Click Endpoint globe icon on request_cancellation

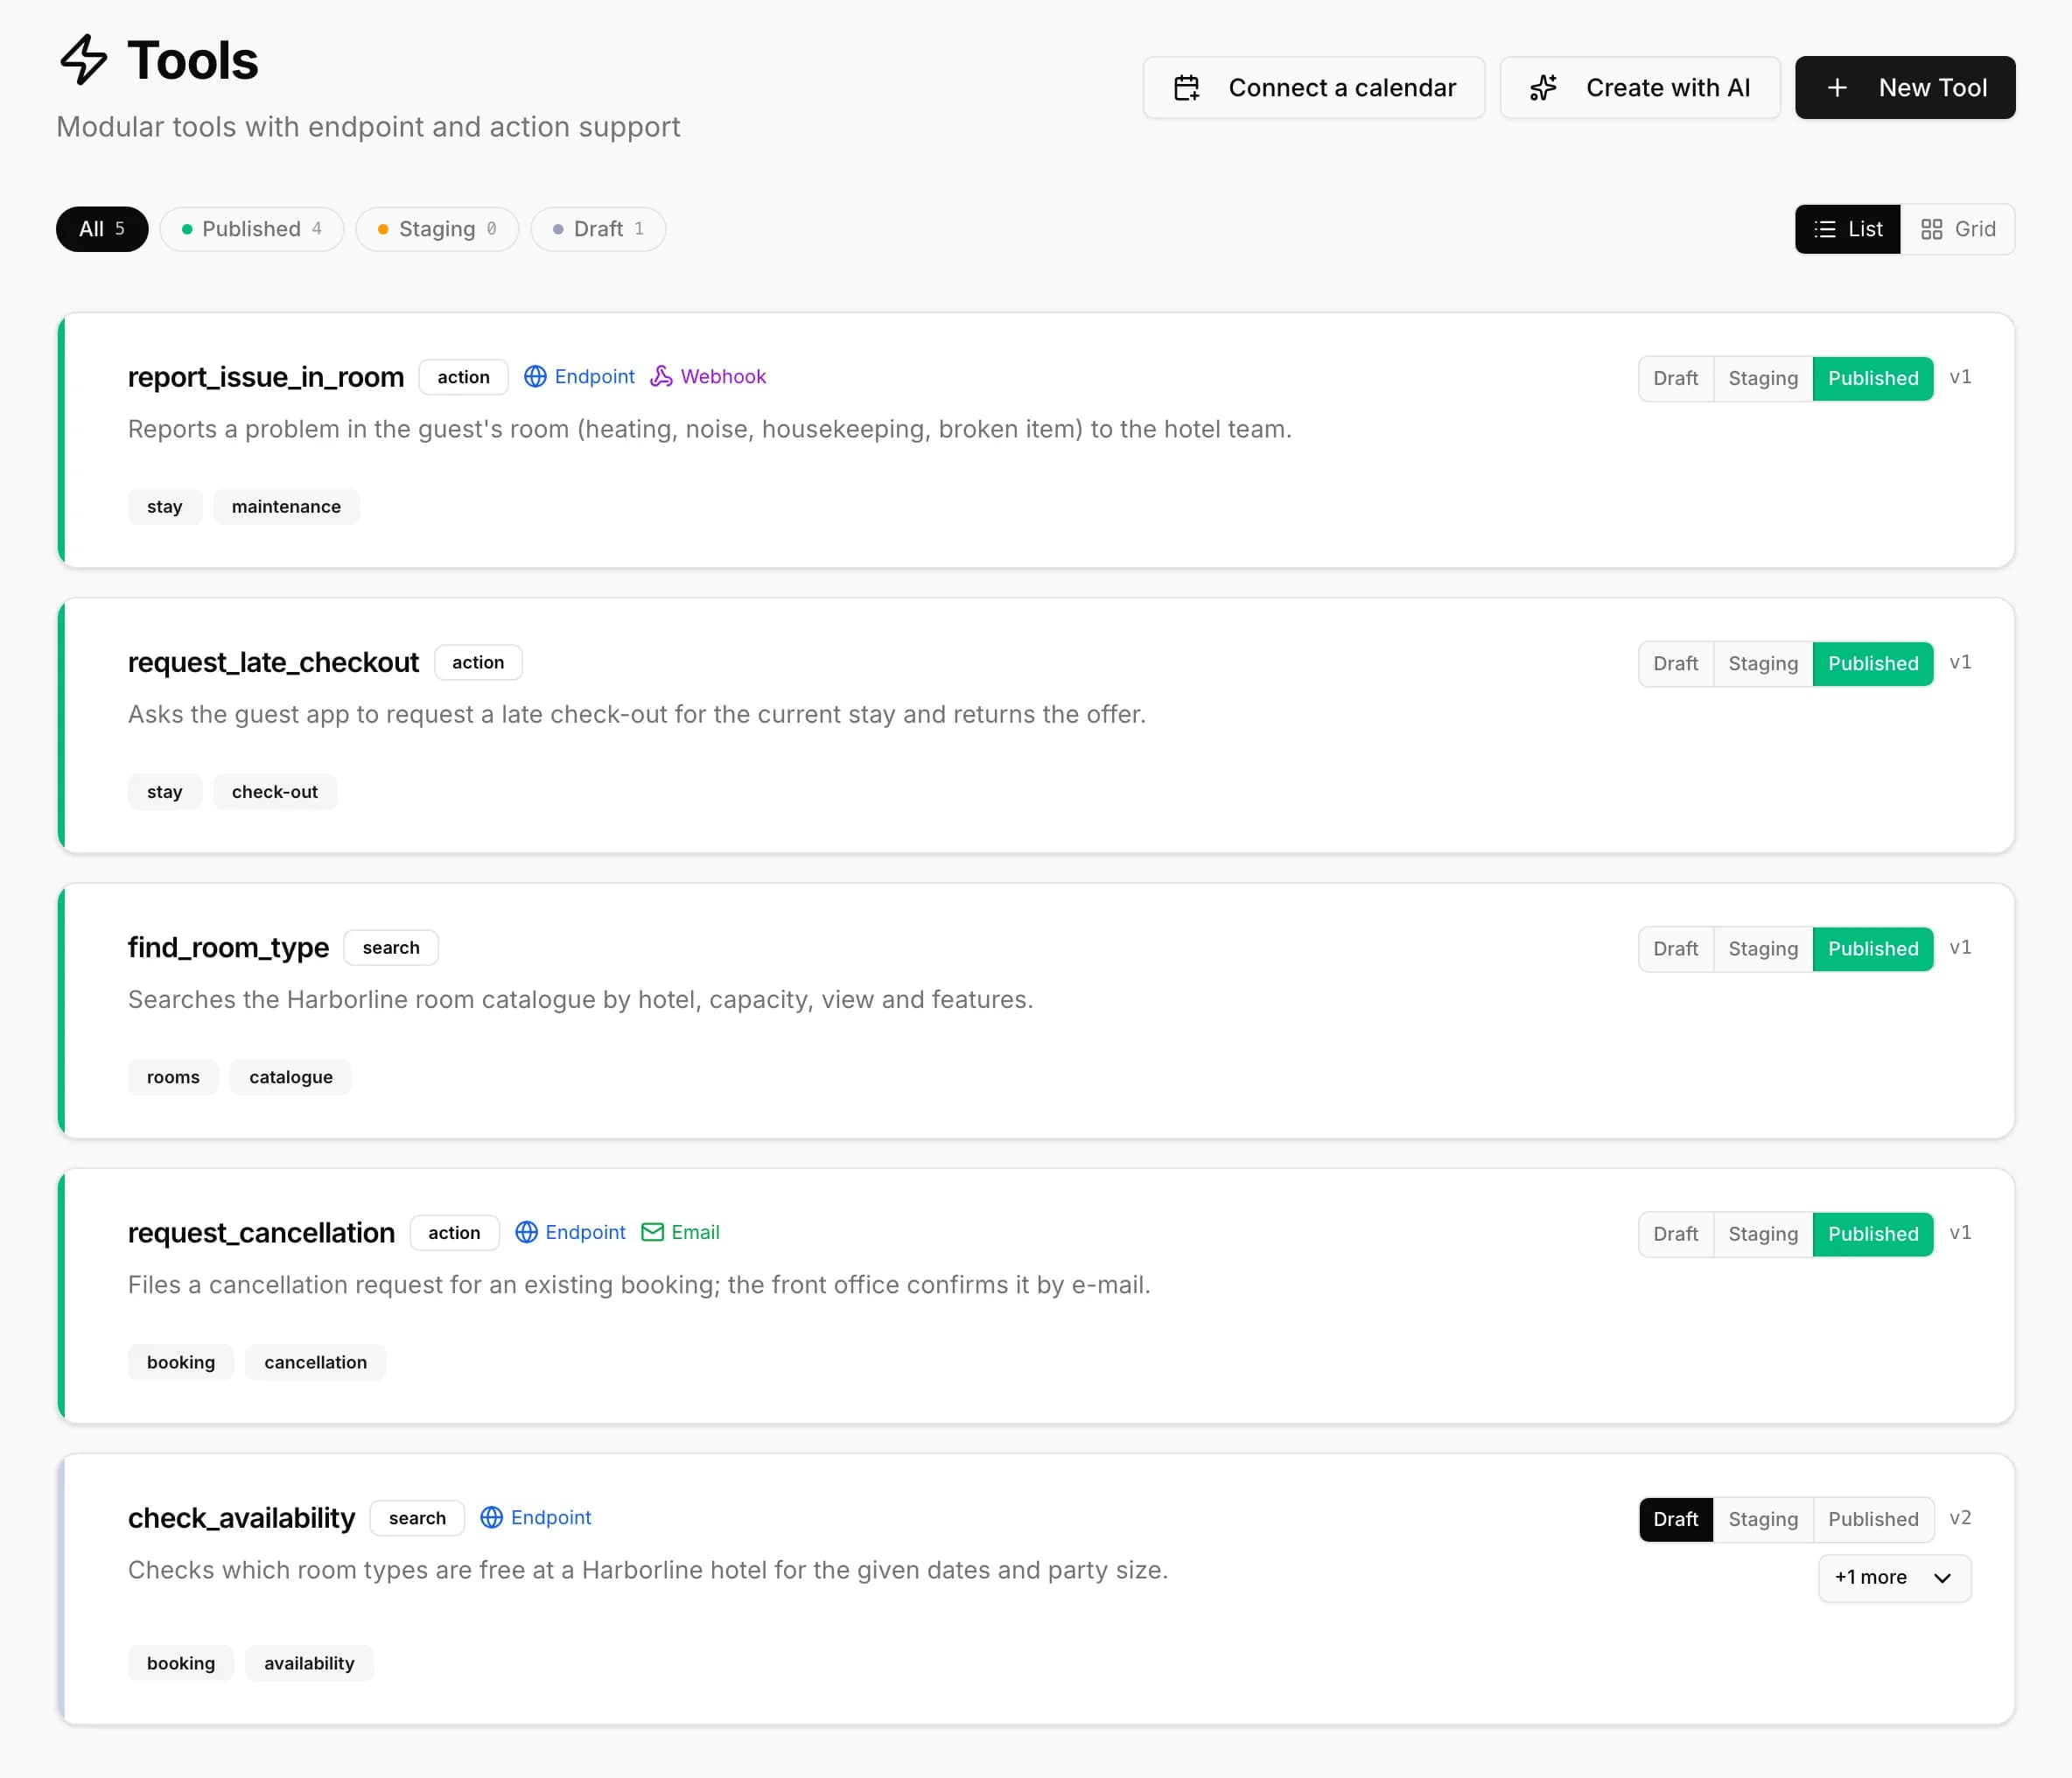click(x=526, y=1232)
